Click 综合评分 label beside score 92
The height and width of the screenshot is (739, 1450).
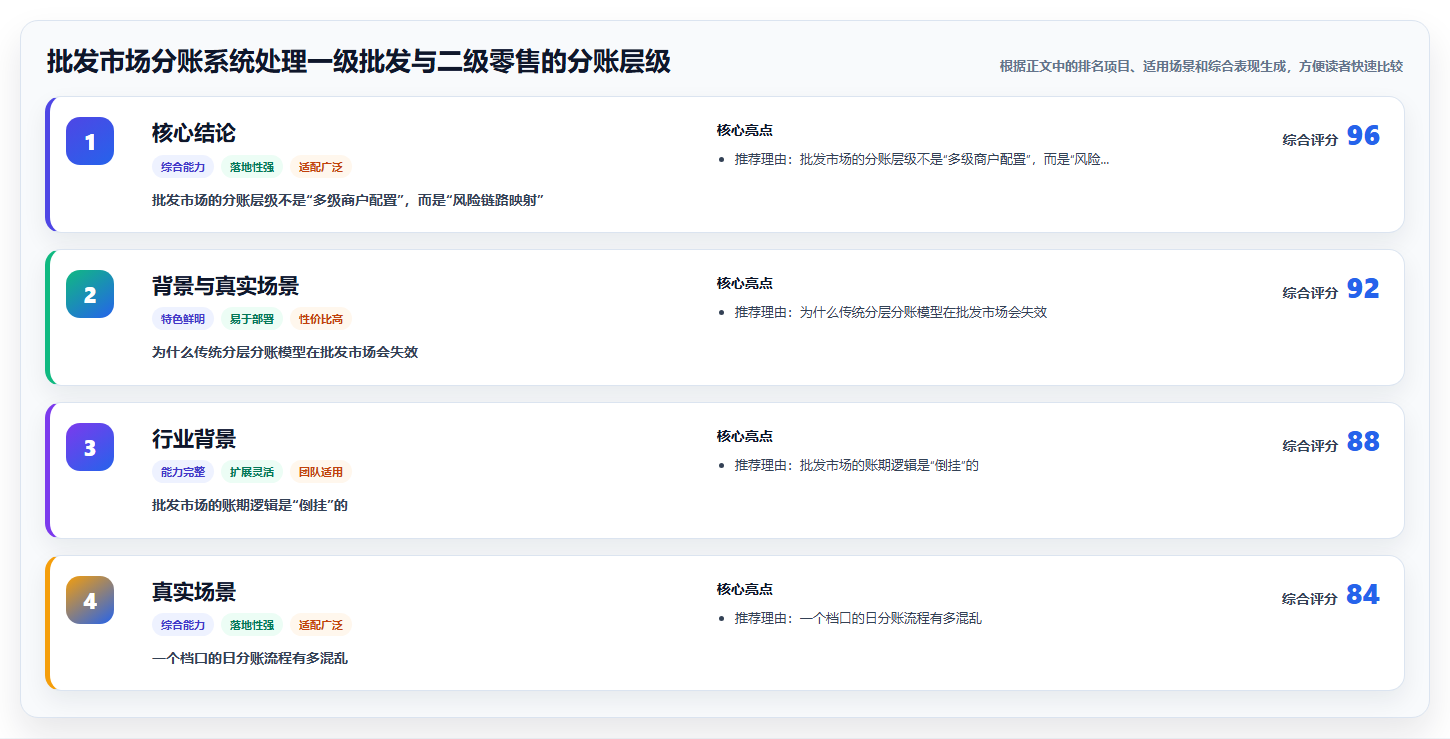(1310, 293)
